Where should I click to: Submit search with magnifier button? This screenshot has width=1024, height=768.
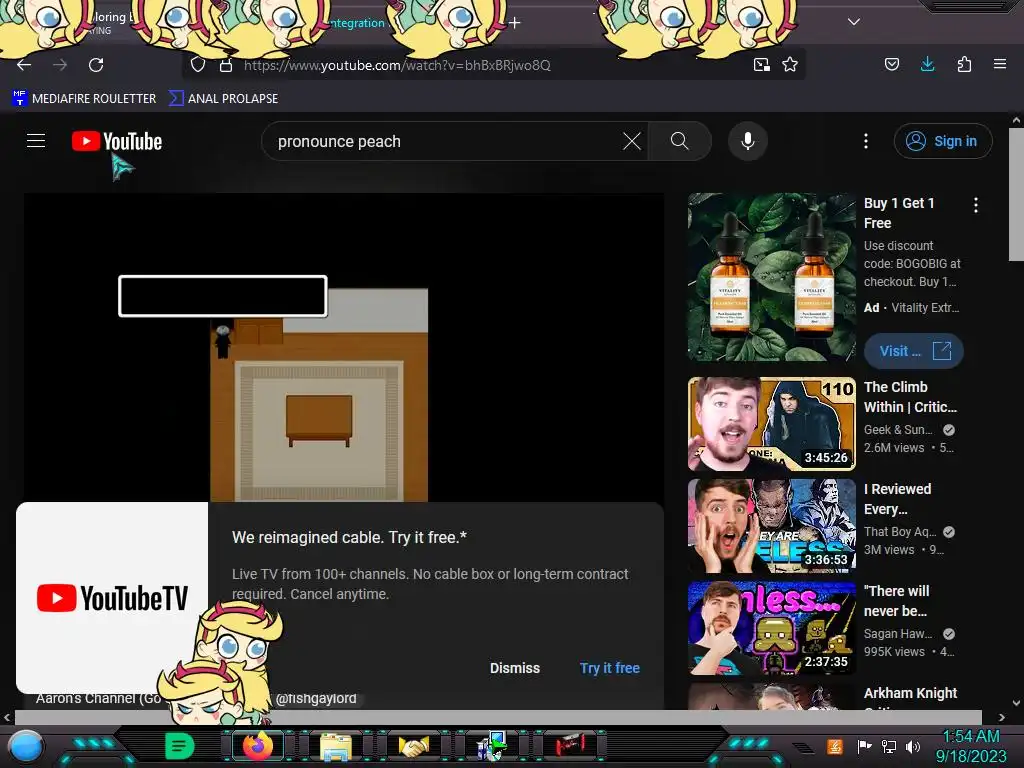pyautogui.click(x=680, y=141)
